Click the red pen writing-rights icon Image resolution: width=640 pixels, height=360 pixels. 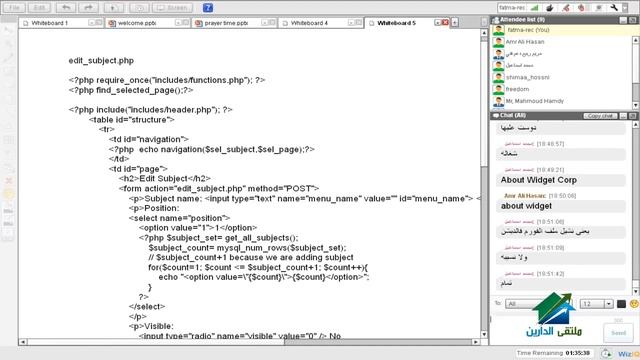566,7
